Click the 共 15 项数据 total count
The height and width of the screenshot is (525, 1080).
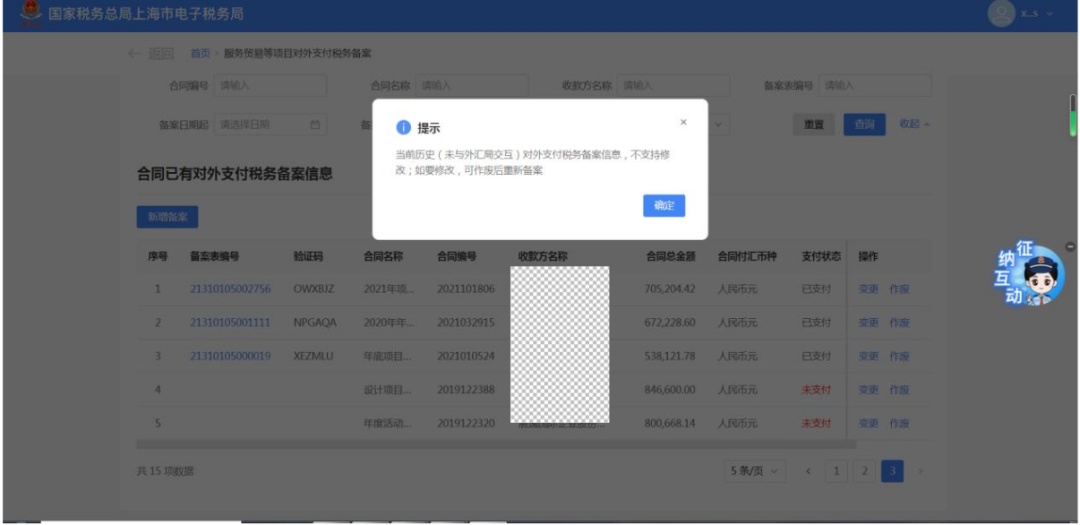(x=165, y=471)
